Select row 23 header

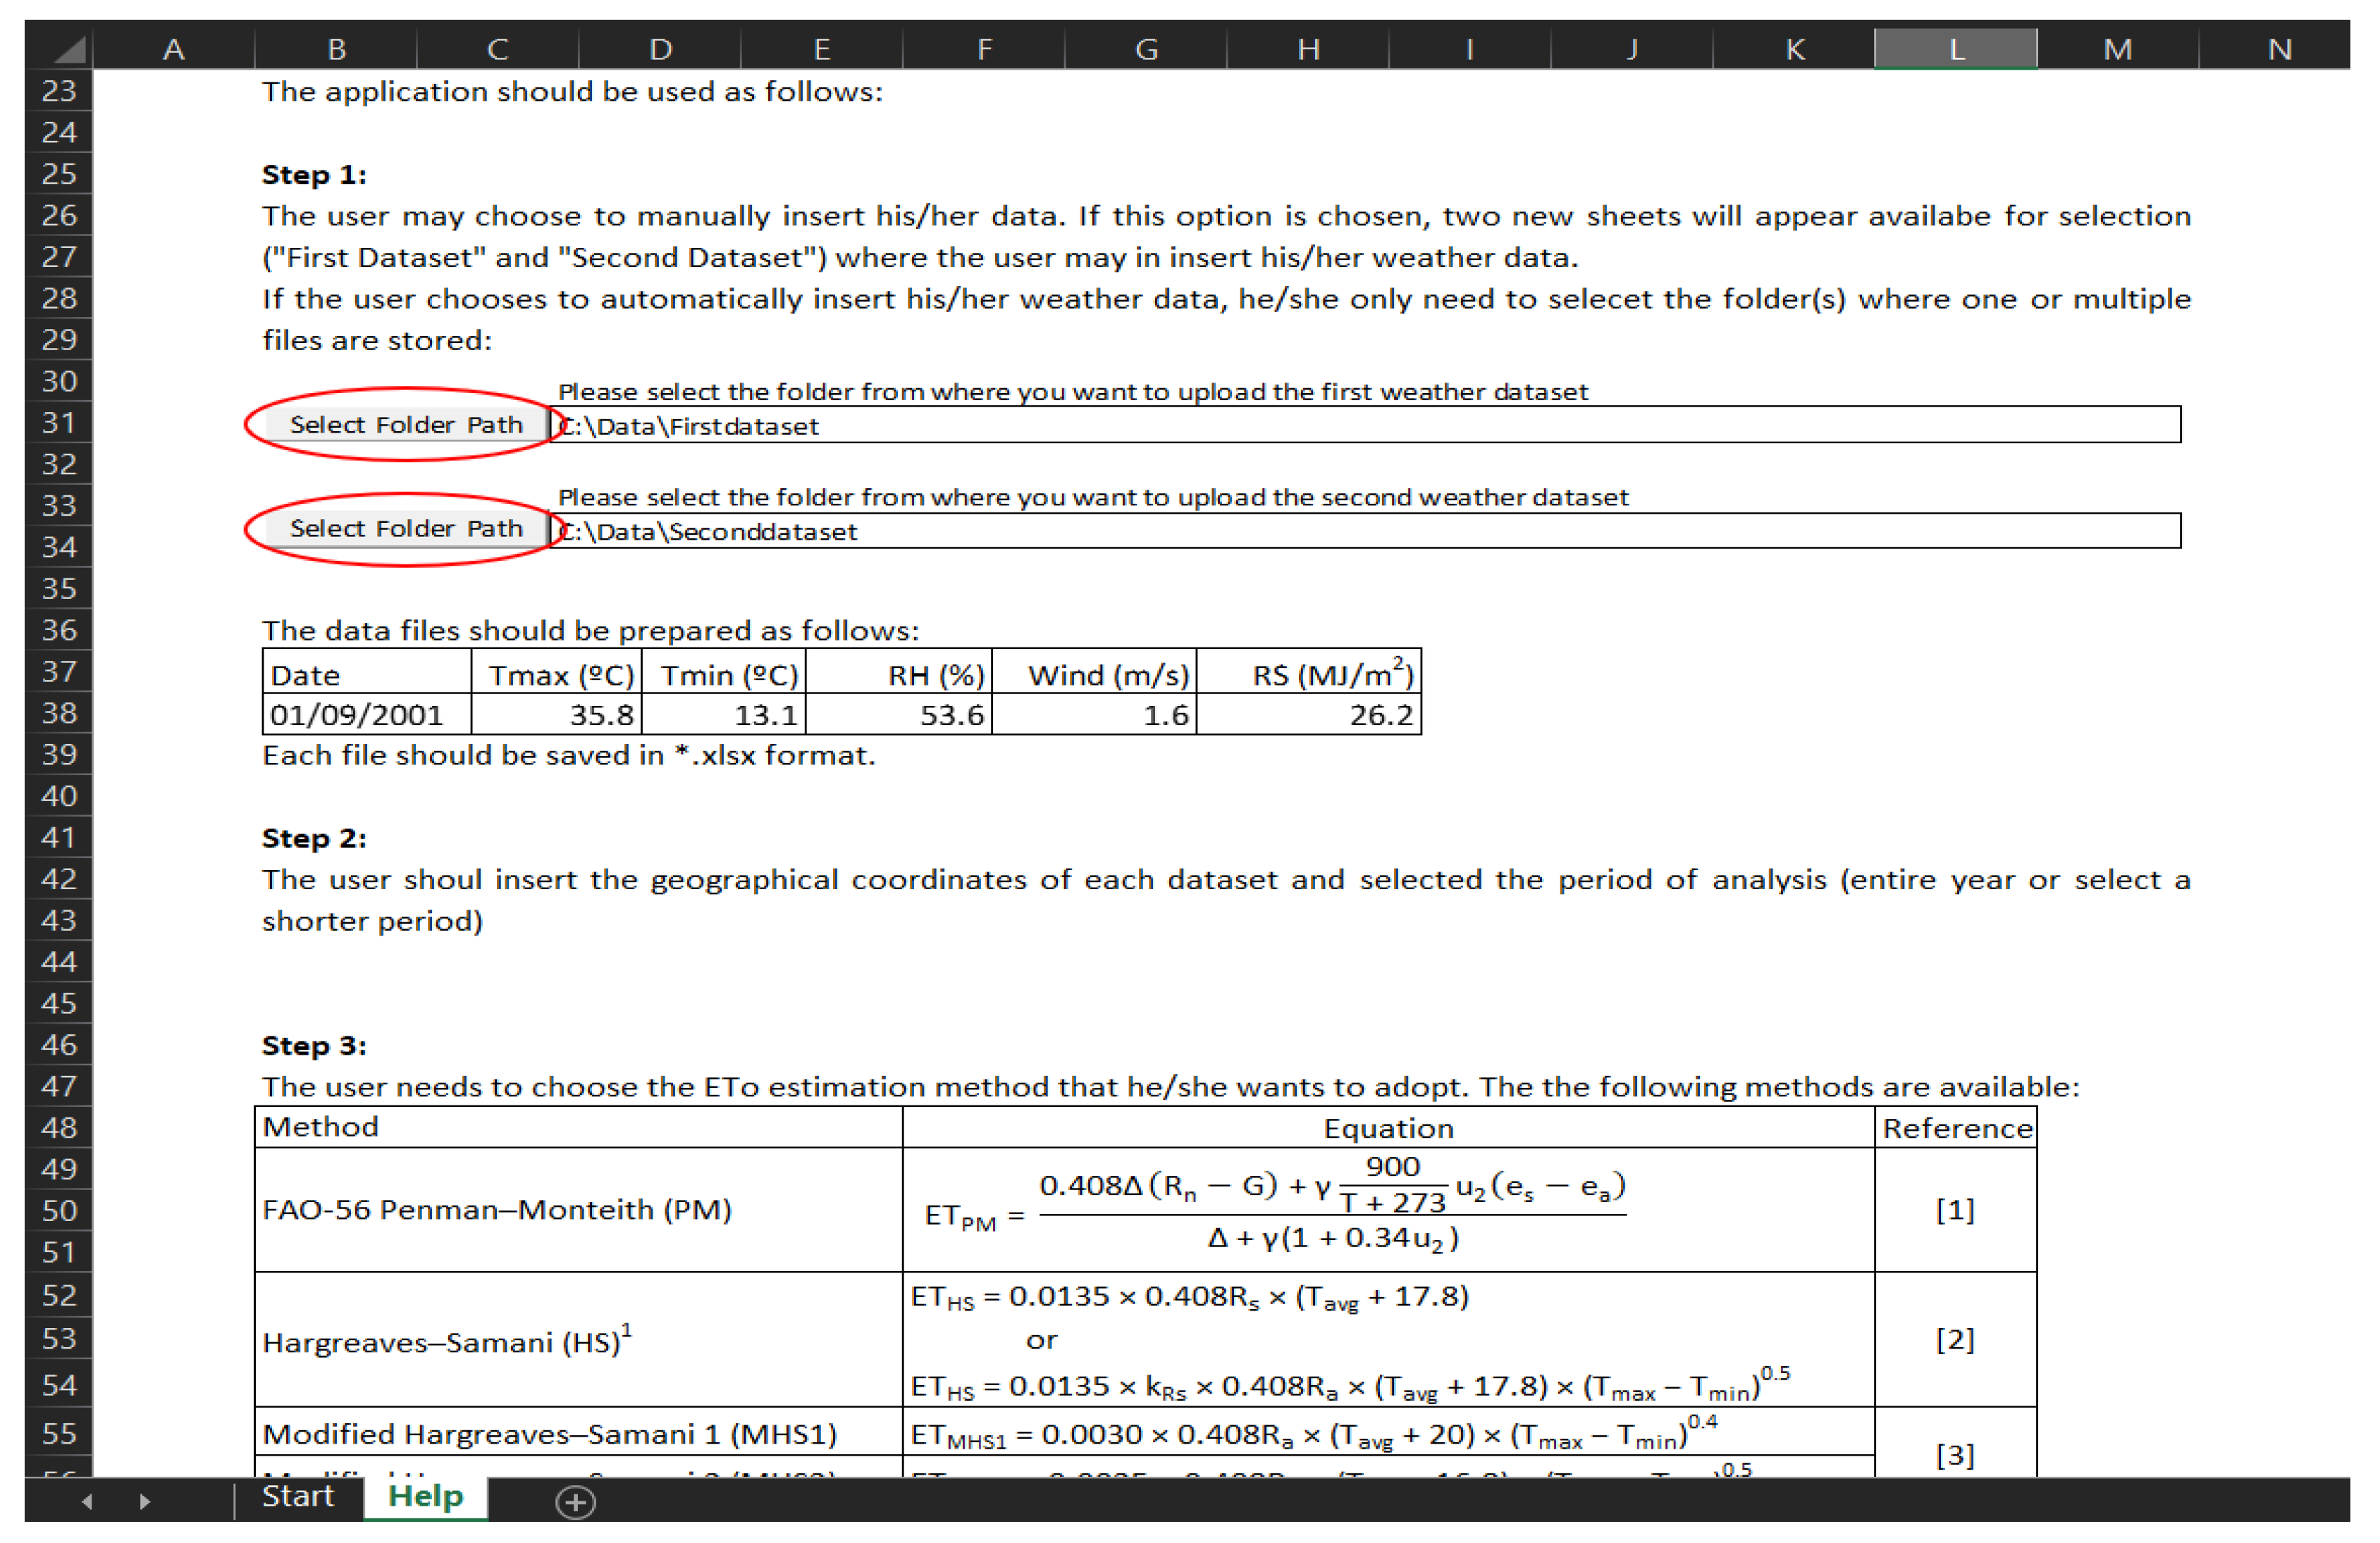point(59,91)
